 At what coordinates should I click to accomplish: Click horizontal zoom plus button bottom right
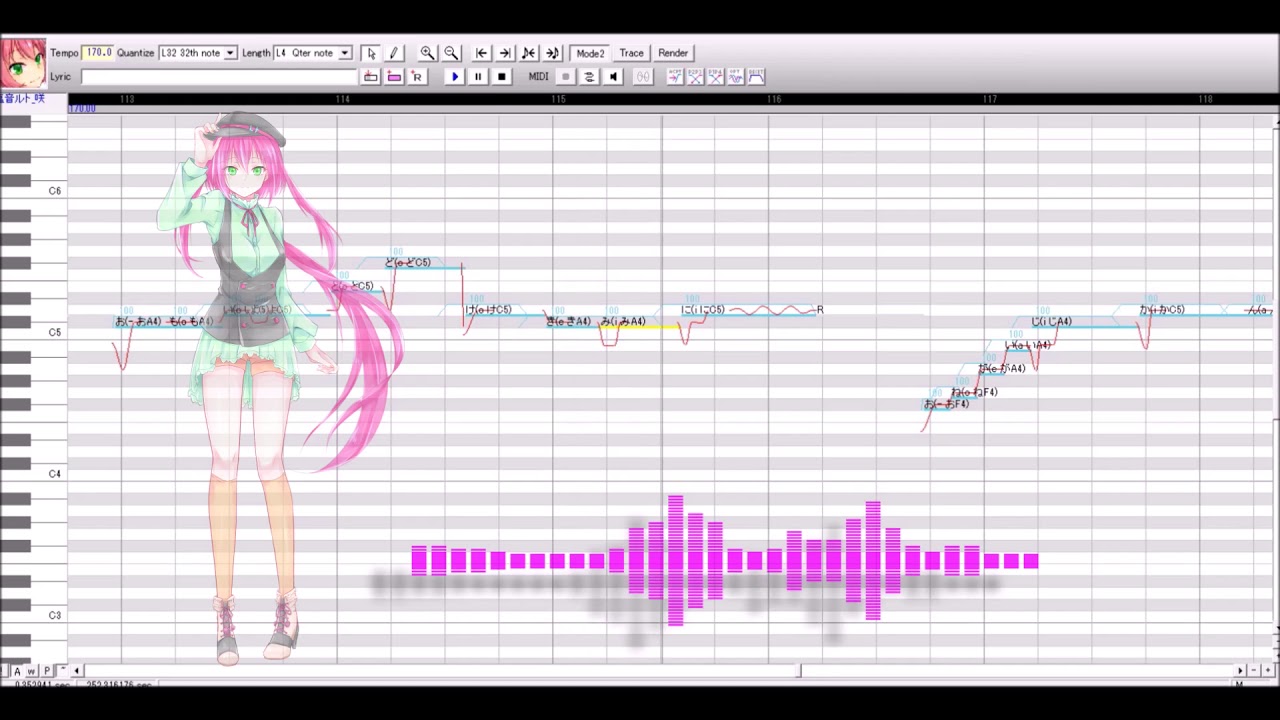[x=1267, y=671]
